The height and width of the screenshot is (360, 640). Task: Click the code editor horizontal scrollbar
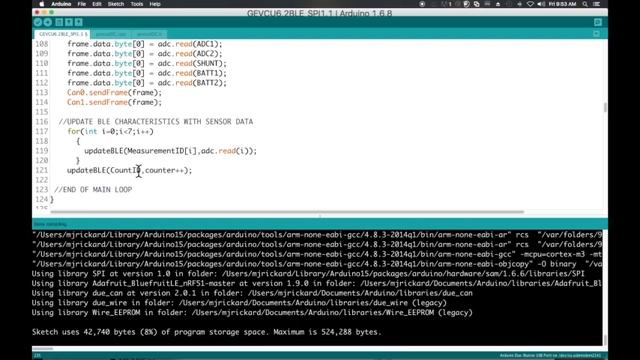[x=287, y=212]
